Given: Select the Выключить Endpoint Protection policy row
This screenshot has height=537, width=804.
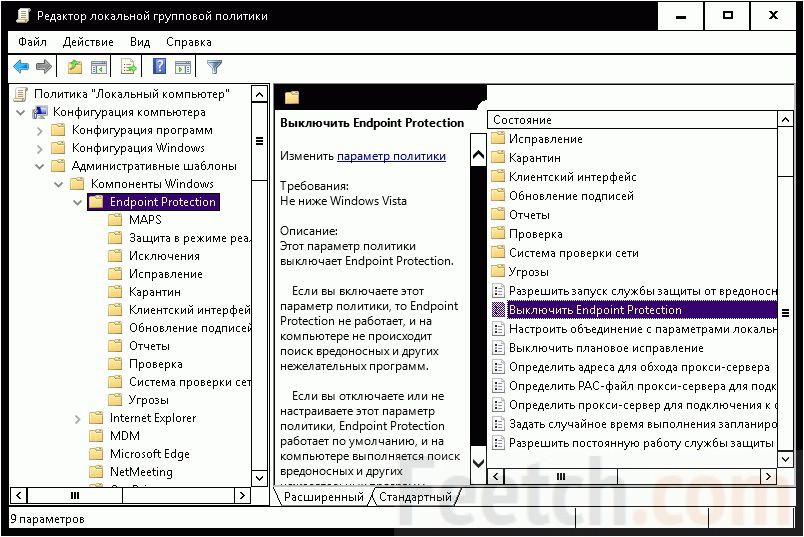Looking at the screenshot, I should pos(634,310).
